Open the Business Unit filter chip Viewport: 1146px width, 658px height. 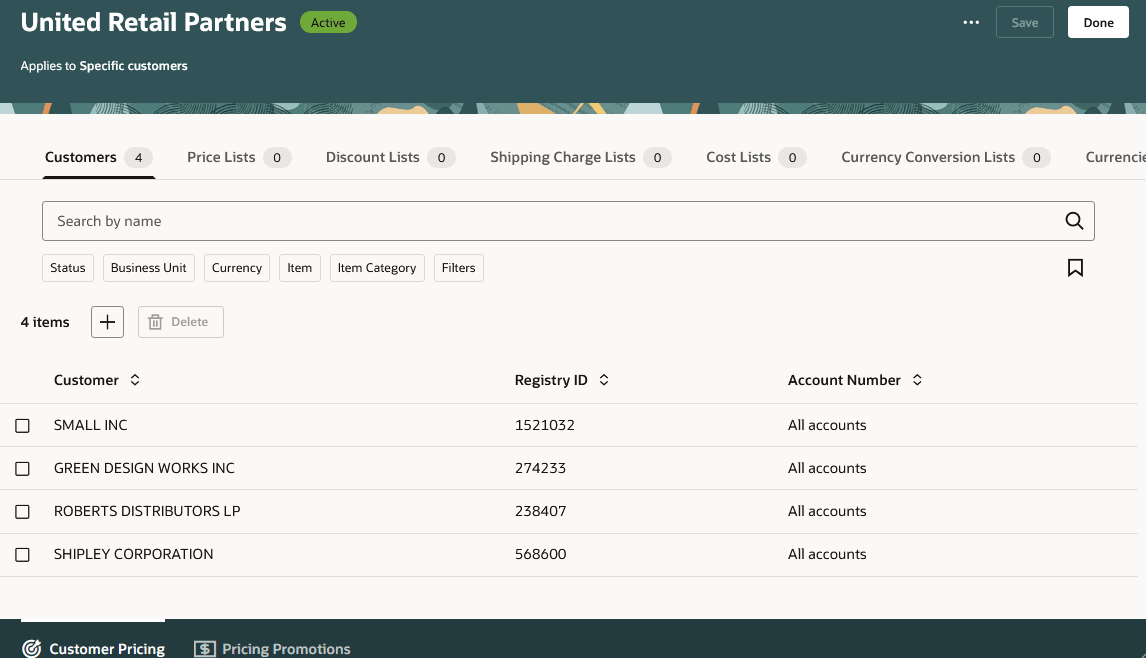pos(148,268)
